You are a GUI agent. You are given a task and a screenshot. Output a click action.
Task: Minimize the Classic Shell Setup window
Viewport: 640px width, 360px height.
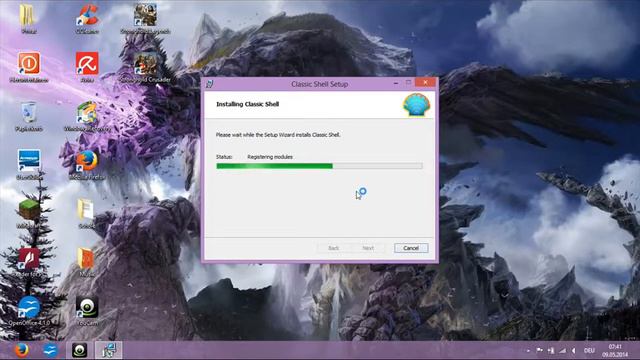pos(396,83)
